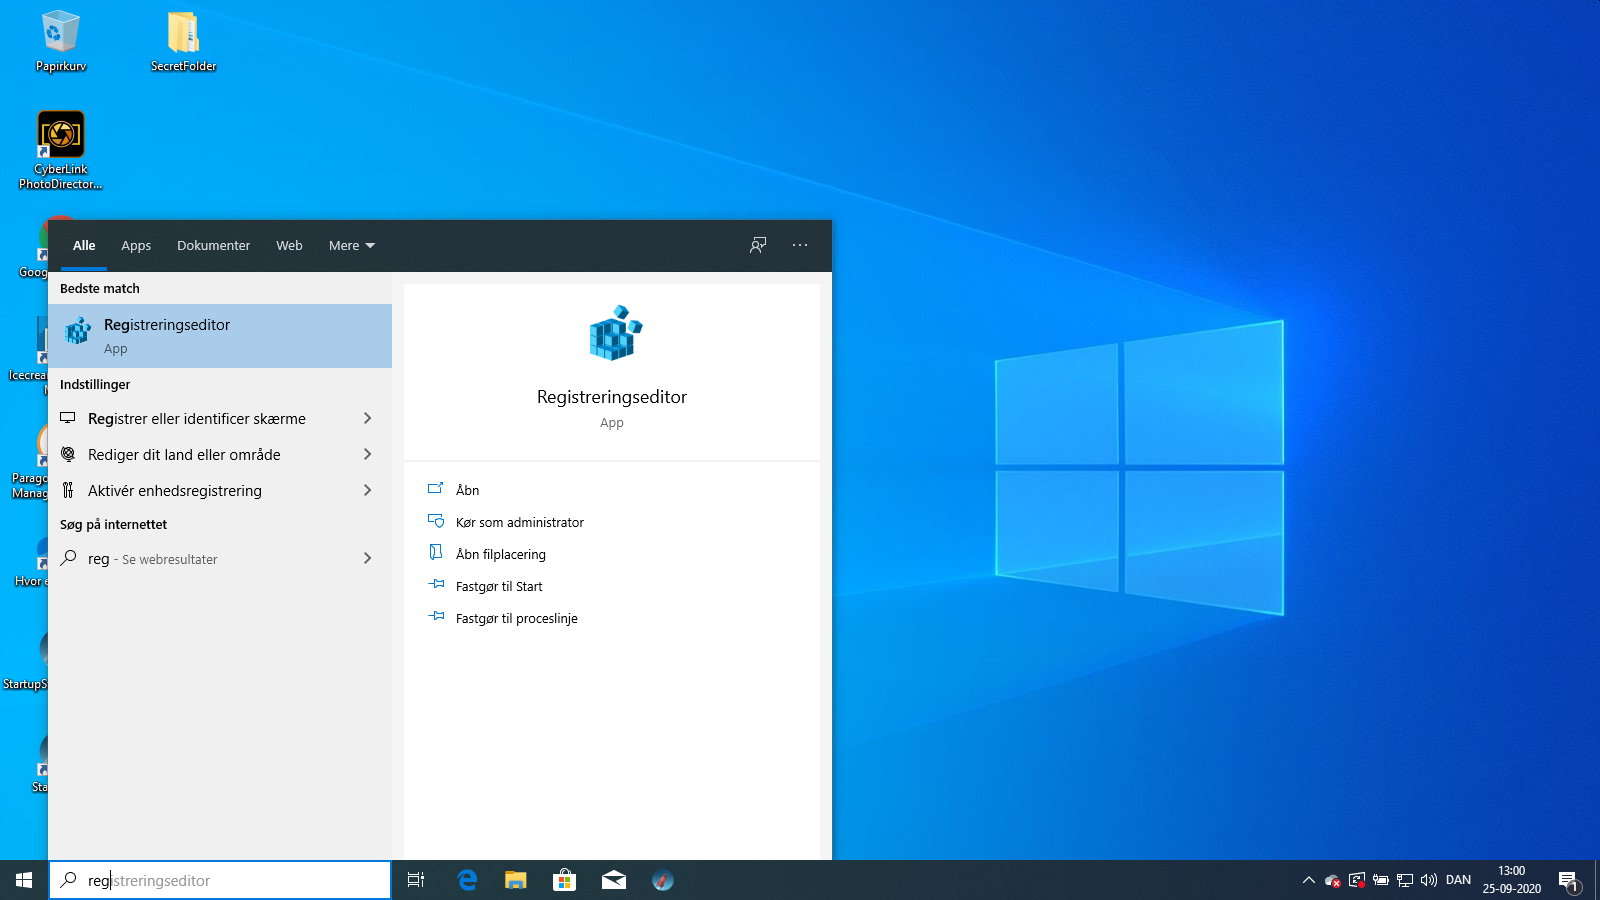This screenshot has height=900, width=1600.
Task: Open search options via the three-dot menu
Action: tap(799, 245)
